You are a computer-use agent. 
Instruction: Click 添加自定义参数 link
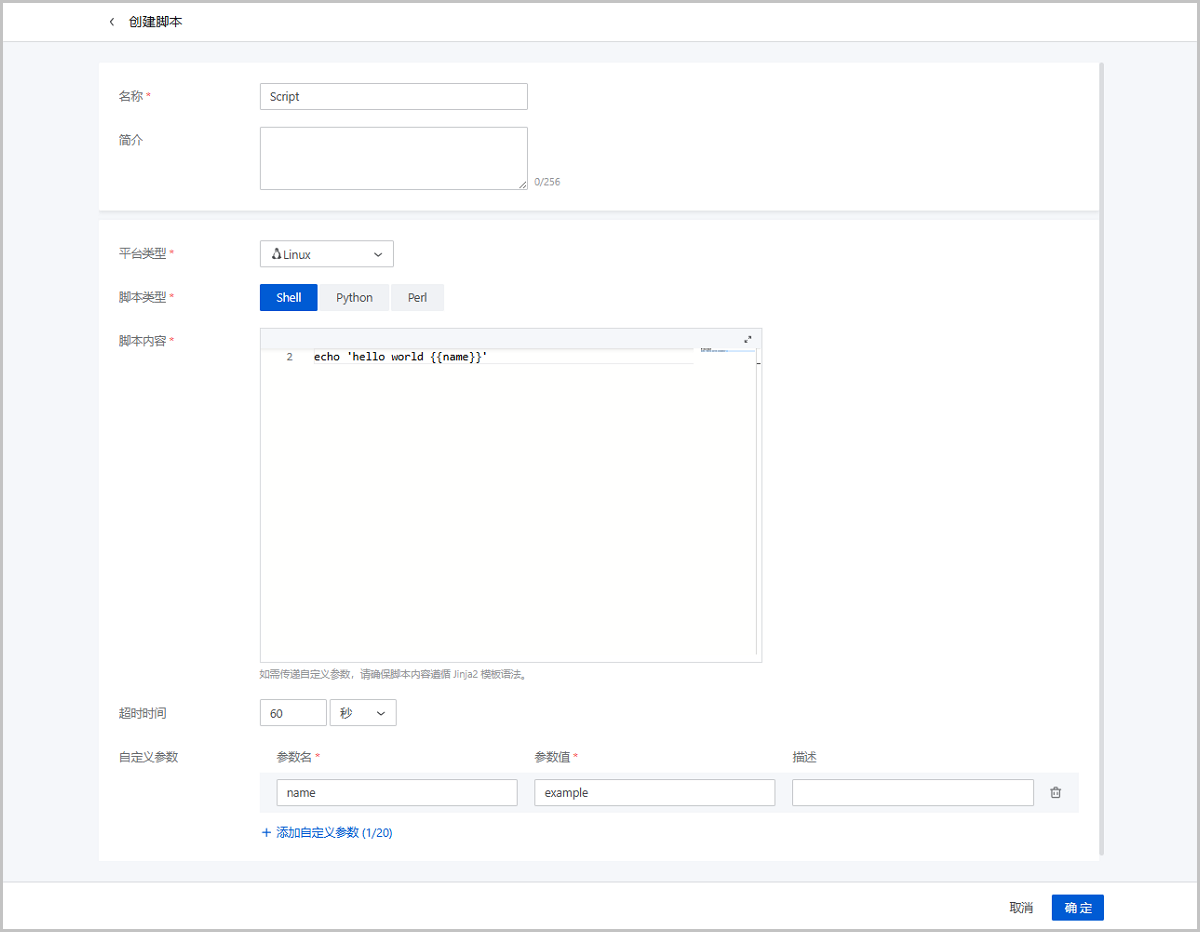(x=334, y=832)
